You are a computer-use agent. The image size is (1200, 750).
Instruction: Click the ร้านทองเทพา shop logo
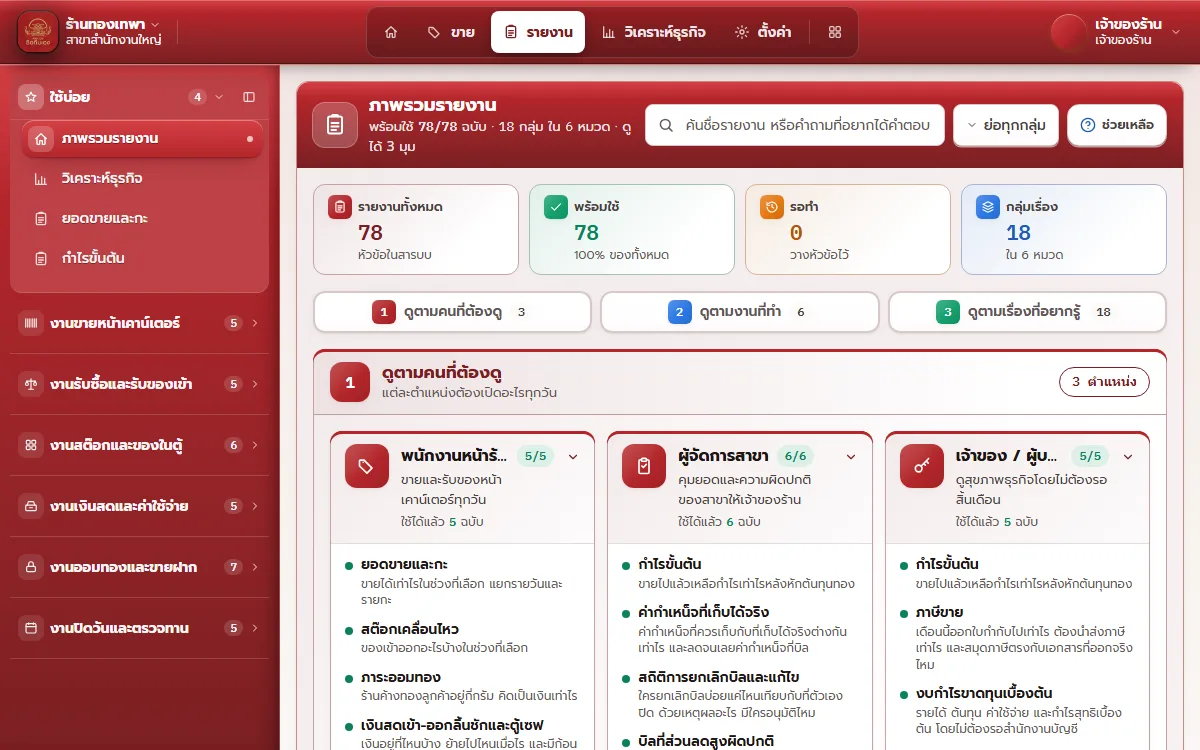pyautogui.click(x=38, y=30)
